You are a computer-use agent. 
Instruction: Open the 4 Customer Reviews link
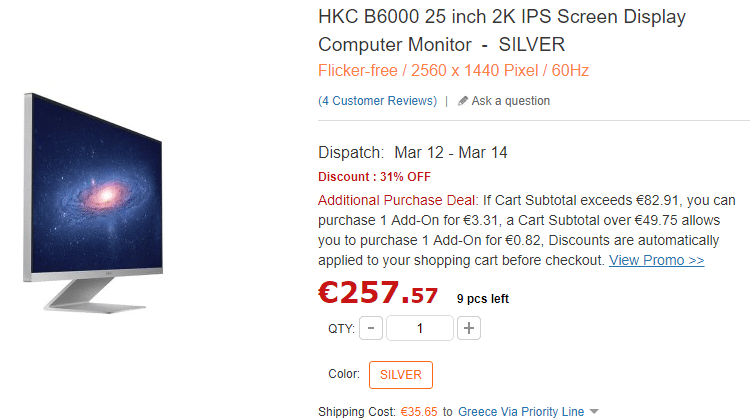(x=377, y=101)
